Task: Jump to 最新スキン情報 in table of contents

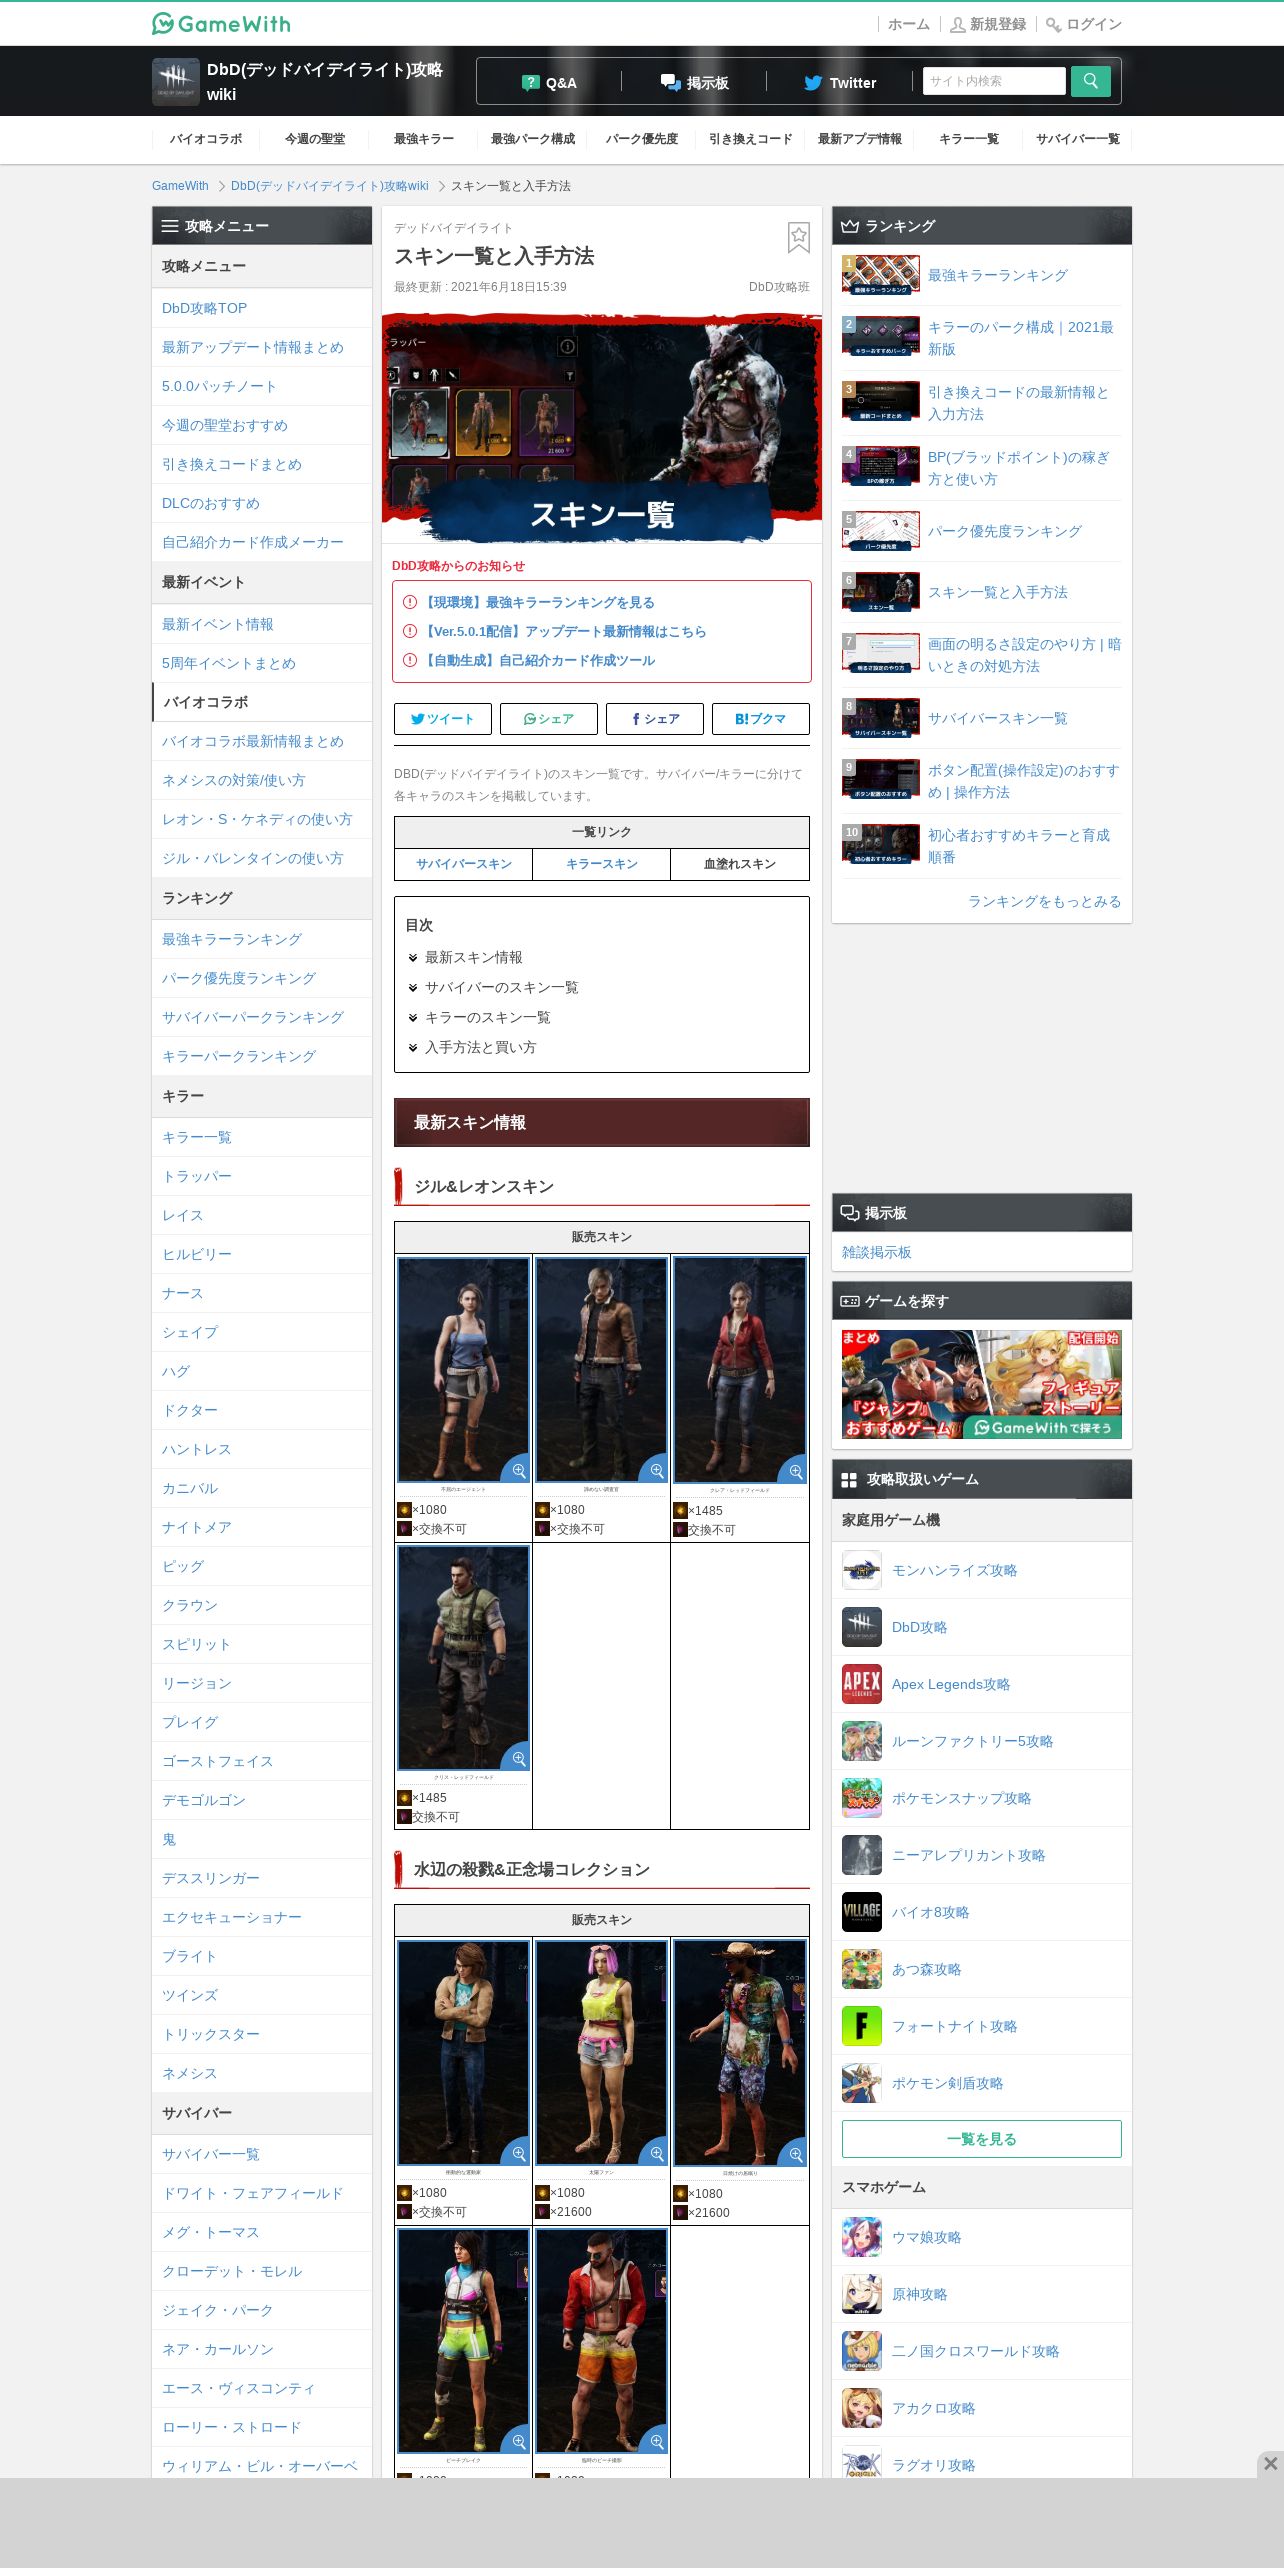Action: point(473,957)
